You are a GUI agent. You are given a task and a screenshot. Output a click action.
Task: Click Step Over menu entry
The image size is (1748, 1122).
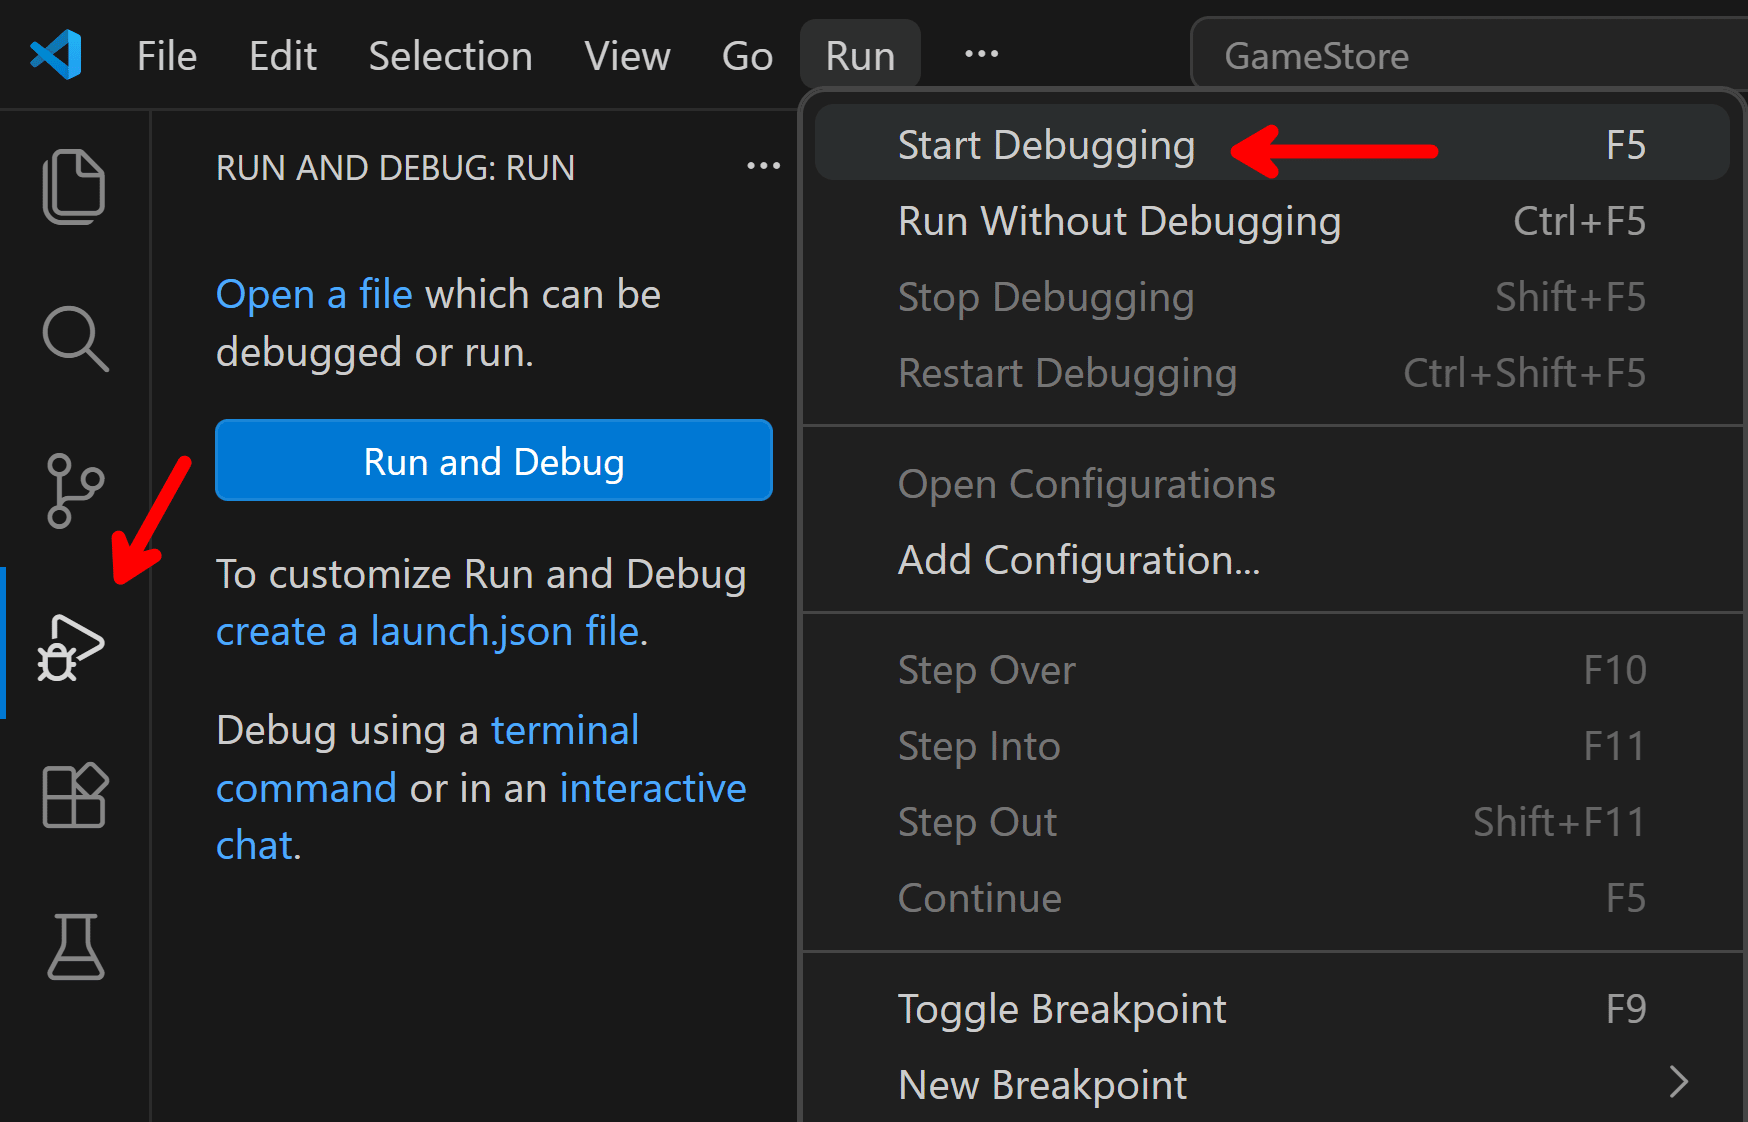pyautogui.click(x=1272, y=670)
